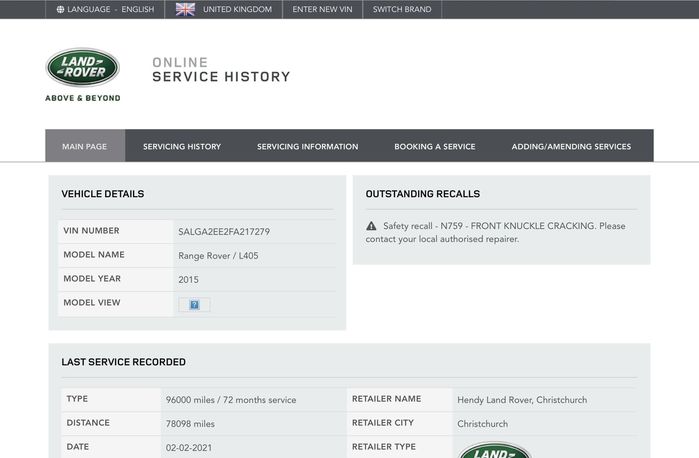Click Switch Brand in the top bar
Image resolution: width=699 pixels, height=458 pixels.
(402, 9)
